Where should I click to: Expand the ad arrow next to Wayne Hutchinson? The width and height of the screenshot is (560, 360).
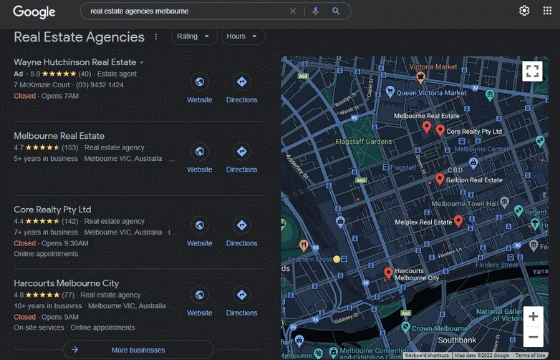(x=142, y=63)
